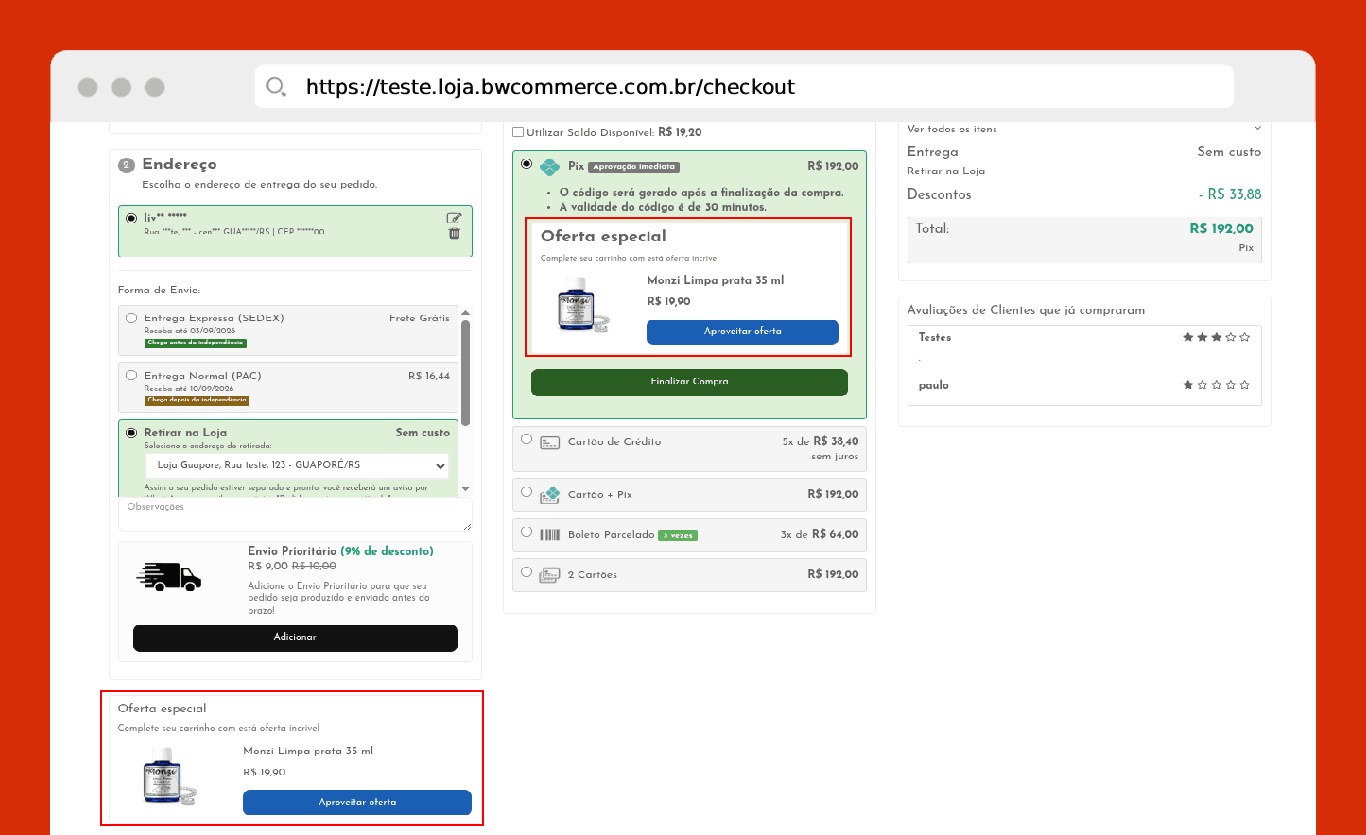
Task: Open the Loja Guaporé pickup address dropdown
Action: point(297,466)
